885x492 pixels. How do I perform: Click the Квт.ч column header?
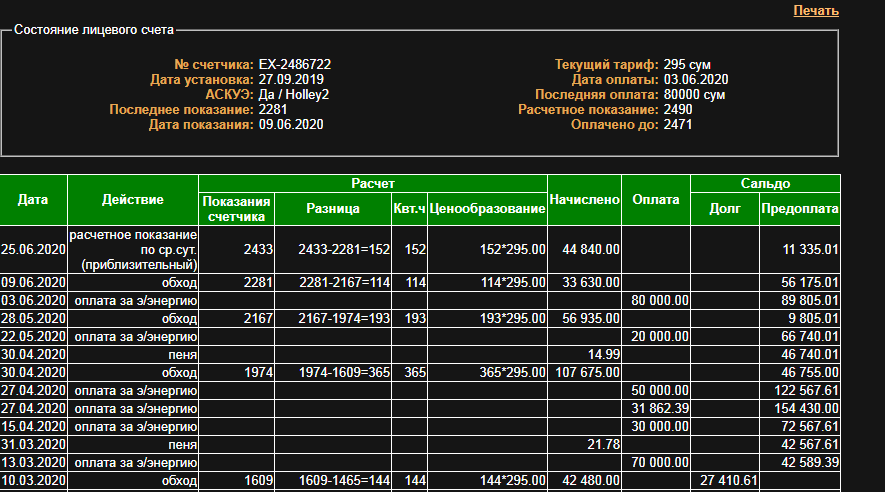408,208
